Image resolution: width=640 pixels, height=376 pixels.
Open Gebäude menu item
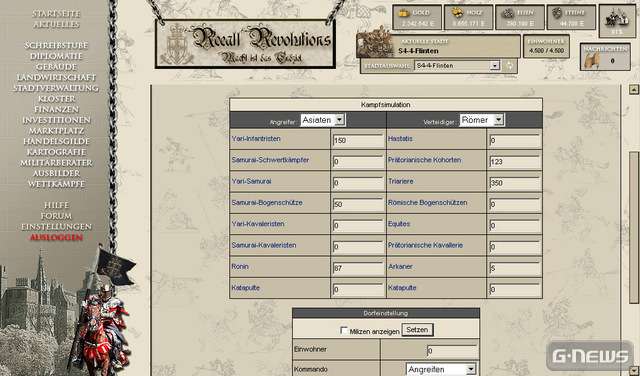tap(56, 67)
